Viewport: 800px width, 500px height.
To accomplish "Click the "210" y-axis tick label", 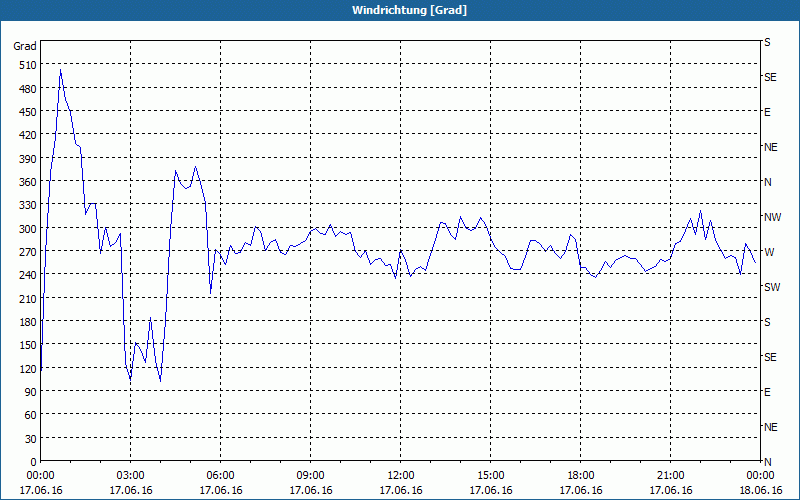I will [x=28, y=298].
